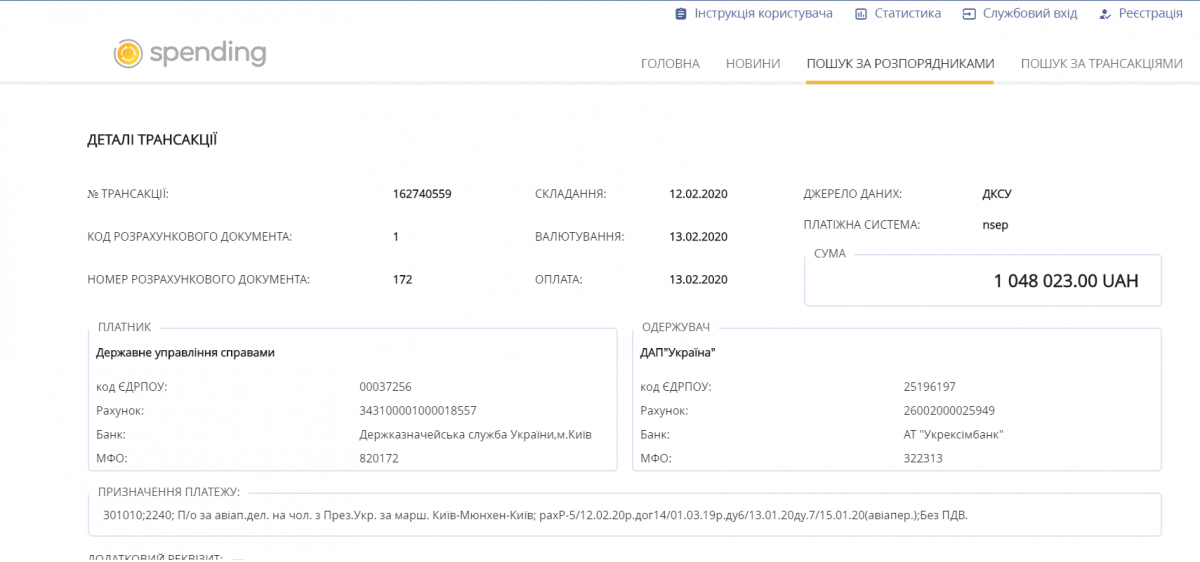The width and height of the screenshot is (1200, 562).
Task: Go to the НОВИНИ tab
Action: pos(753,63)
